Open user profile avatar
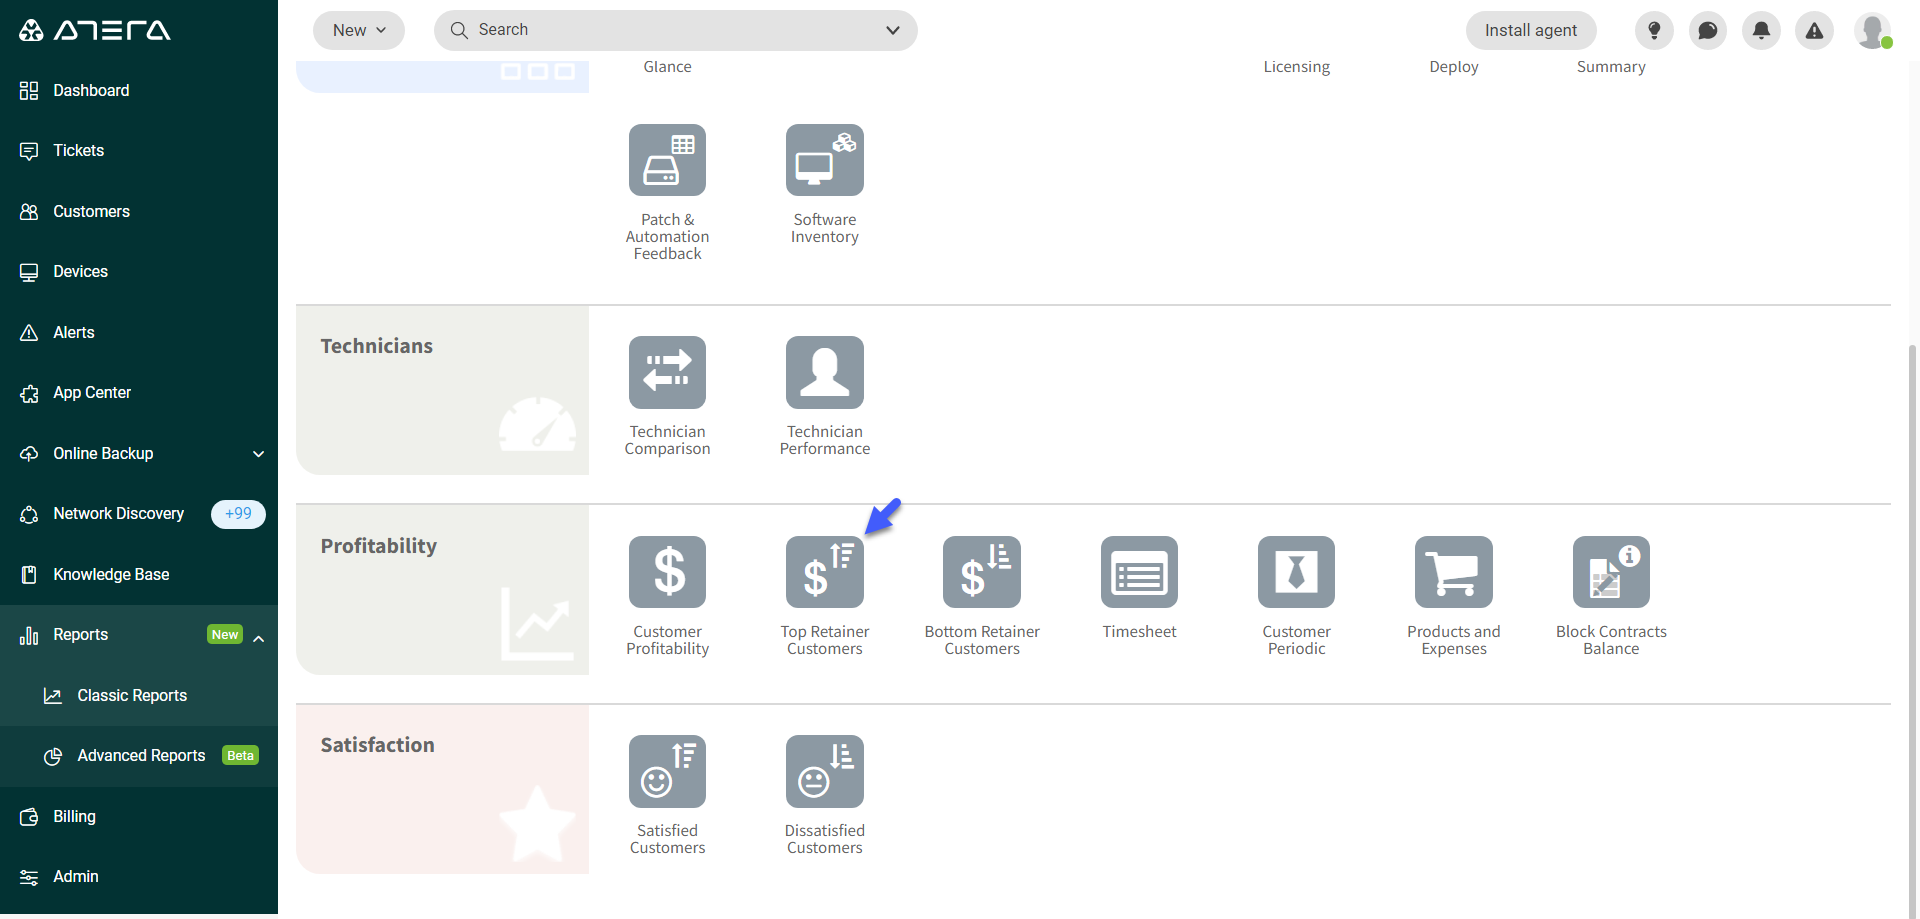This screenshot has height=919, width=1920. point(1872,31)
